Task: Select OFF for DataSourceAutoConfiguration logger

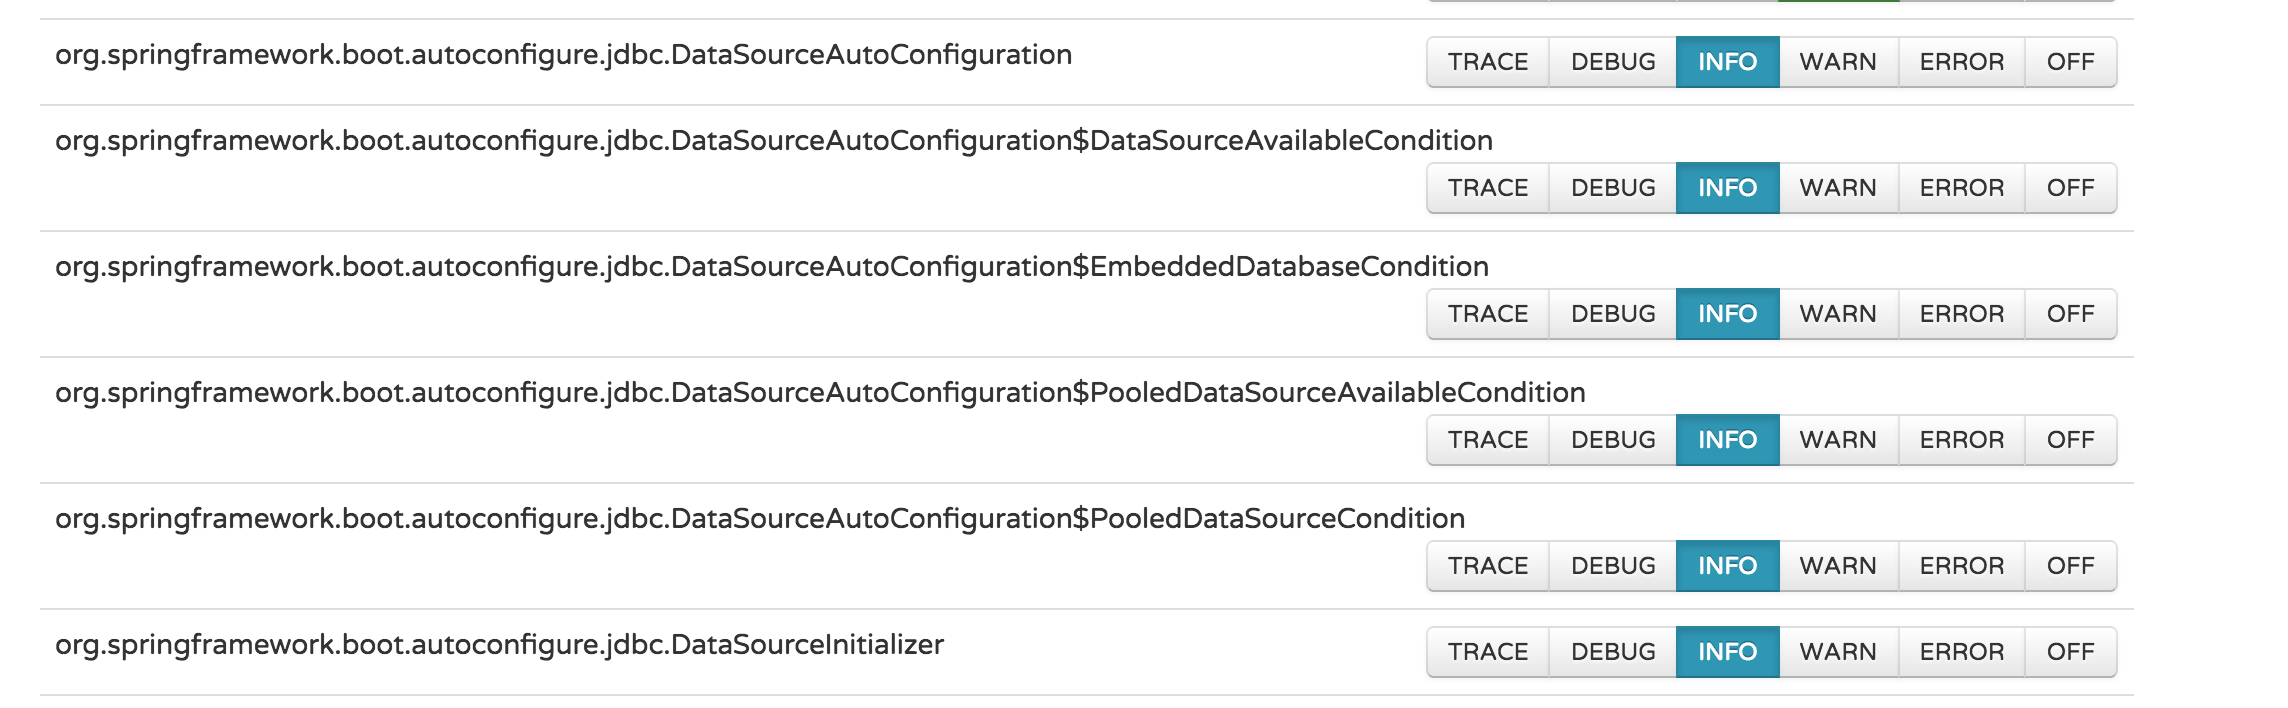Action: 2070,62
